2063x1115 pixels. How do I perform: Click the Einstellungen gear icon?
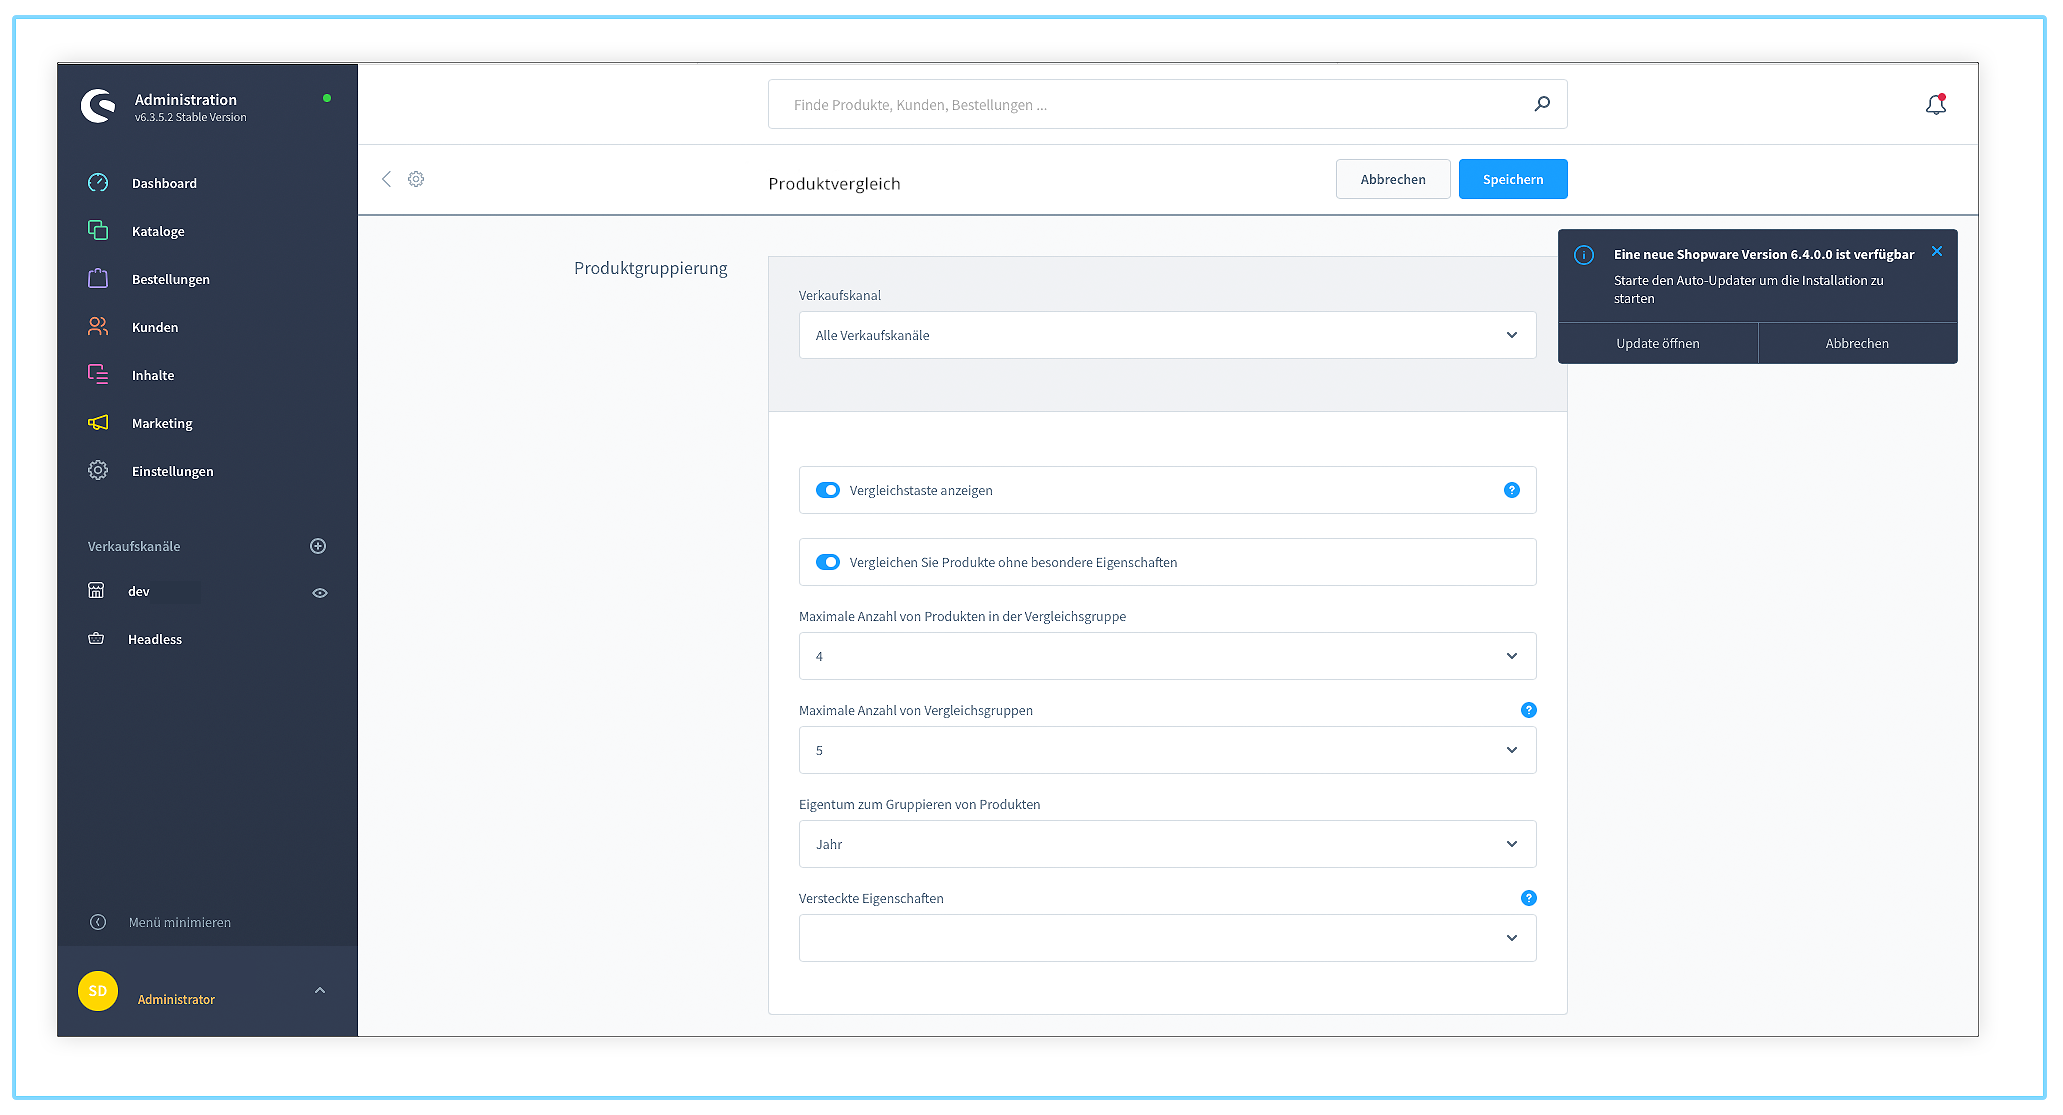(x=99, y=471)
